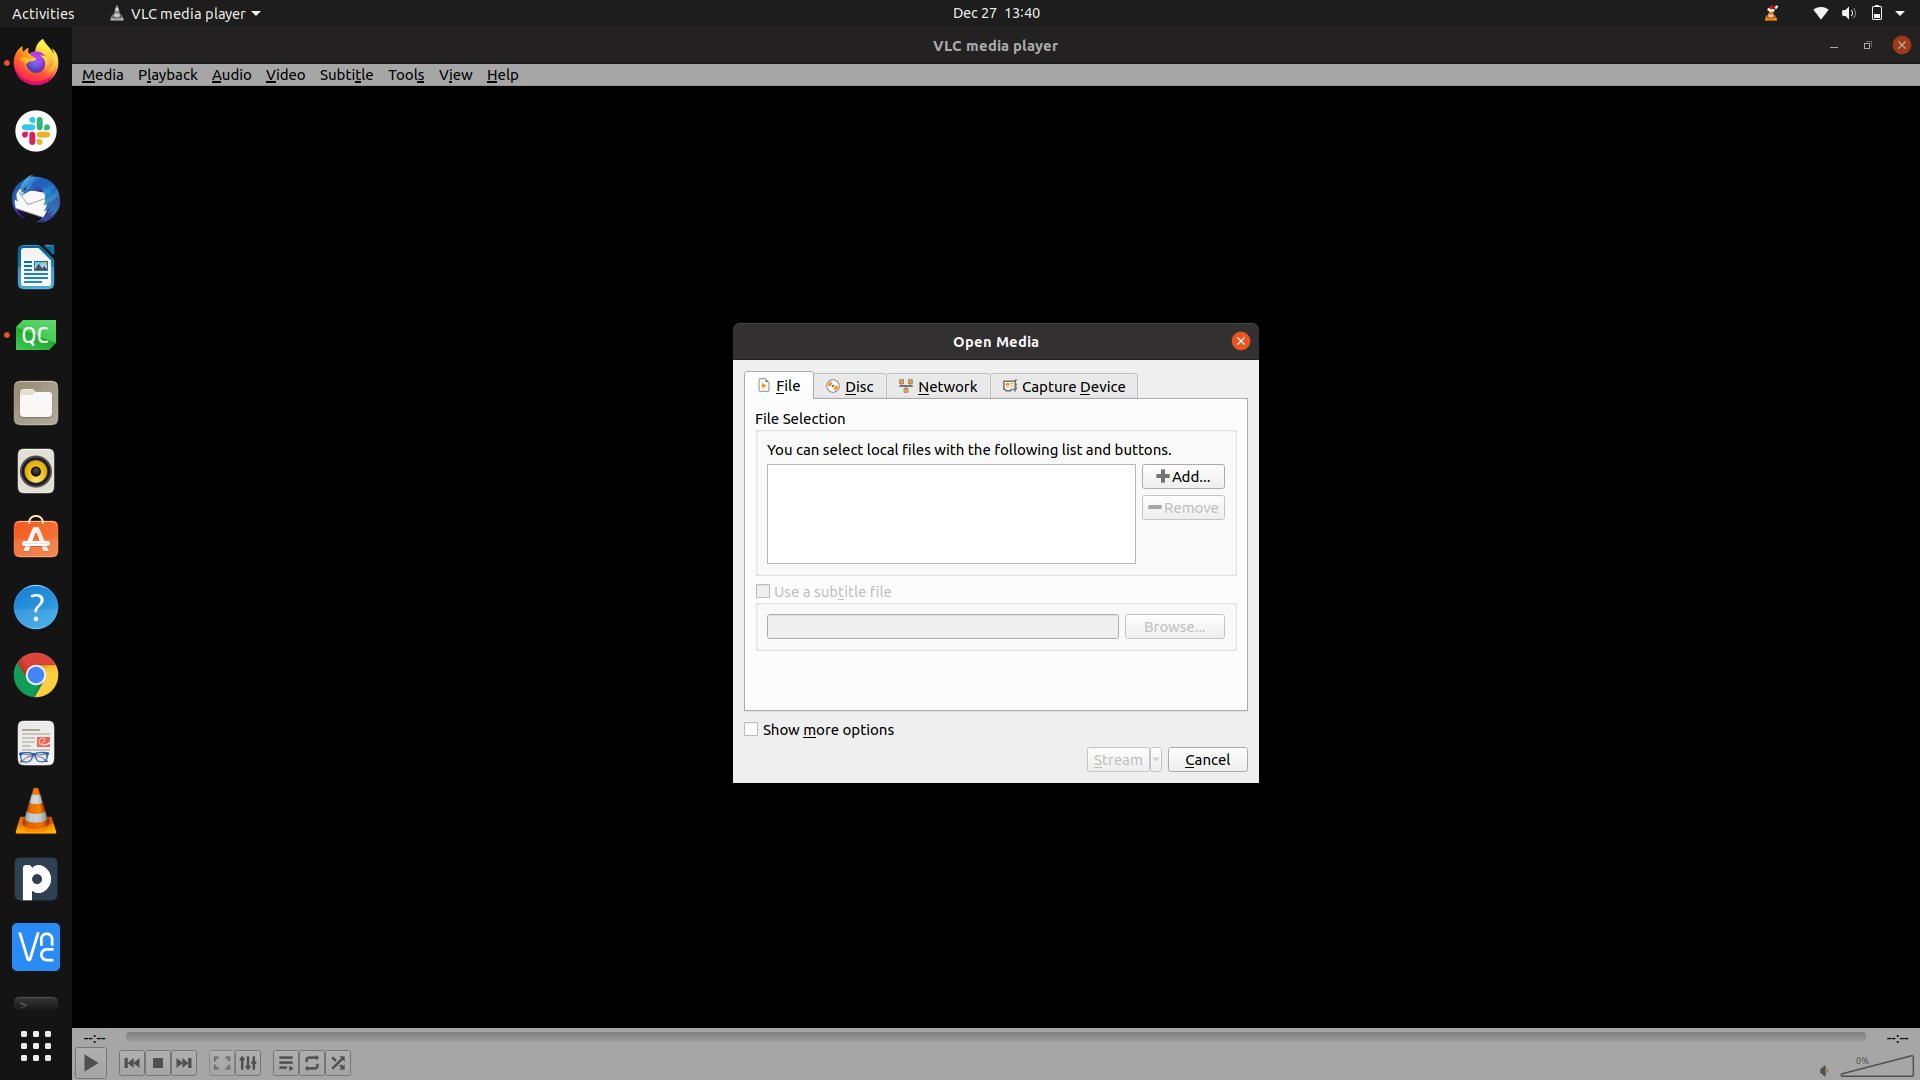Screen dimensions: 1920x1080
Task: Close the Open Media dialog
Action: coord(1240,341)
